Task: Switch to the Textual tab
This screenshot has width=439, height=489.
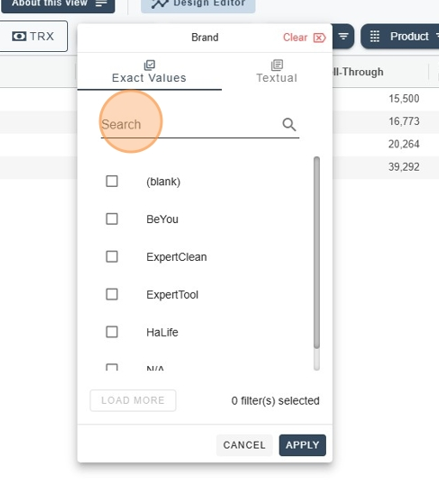Action: (x=277, y=71)
